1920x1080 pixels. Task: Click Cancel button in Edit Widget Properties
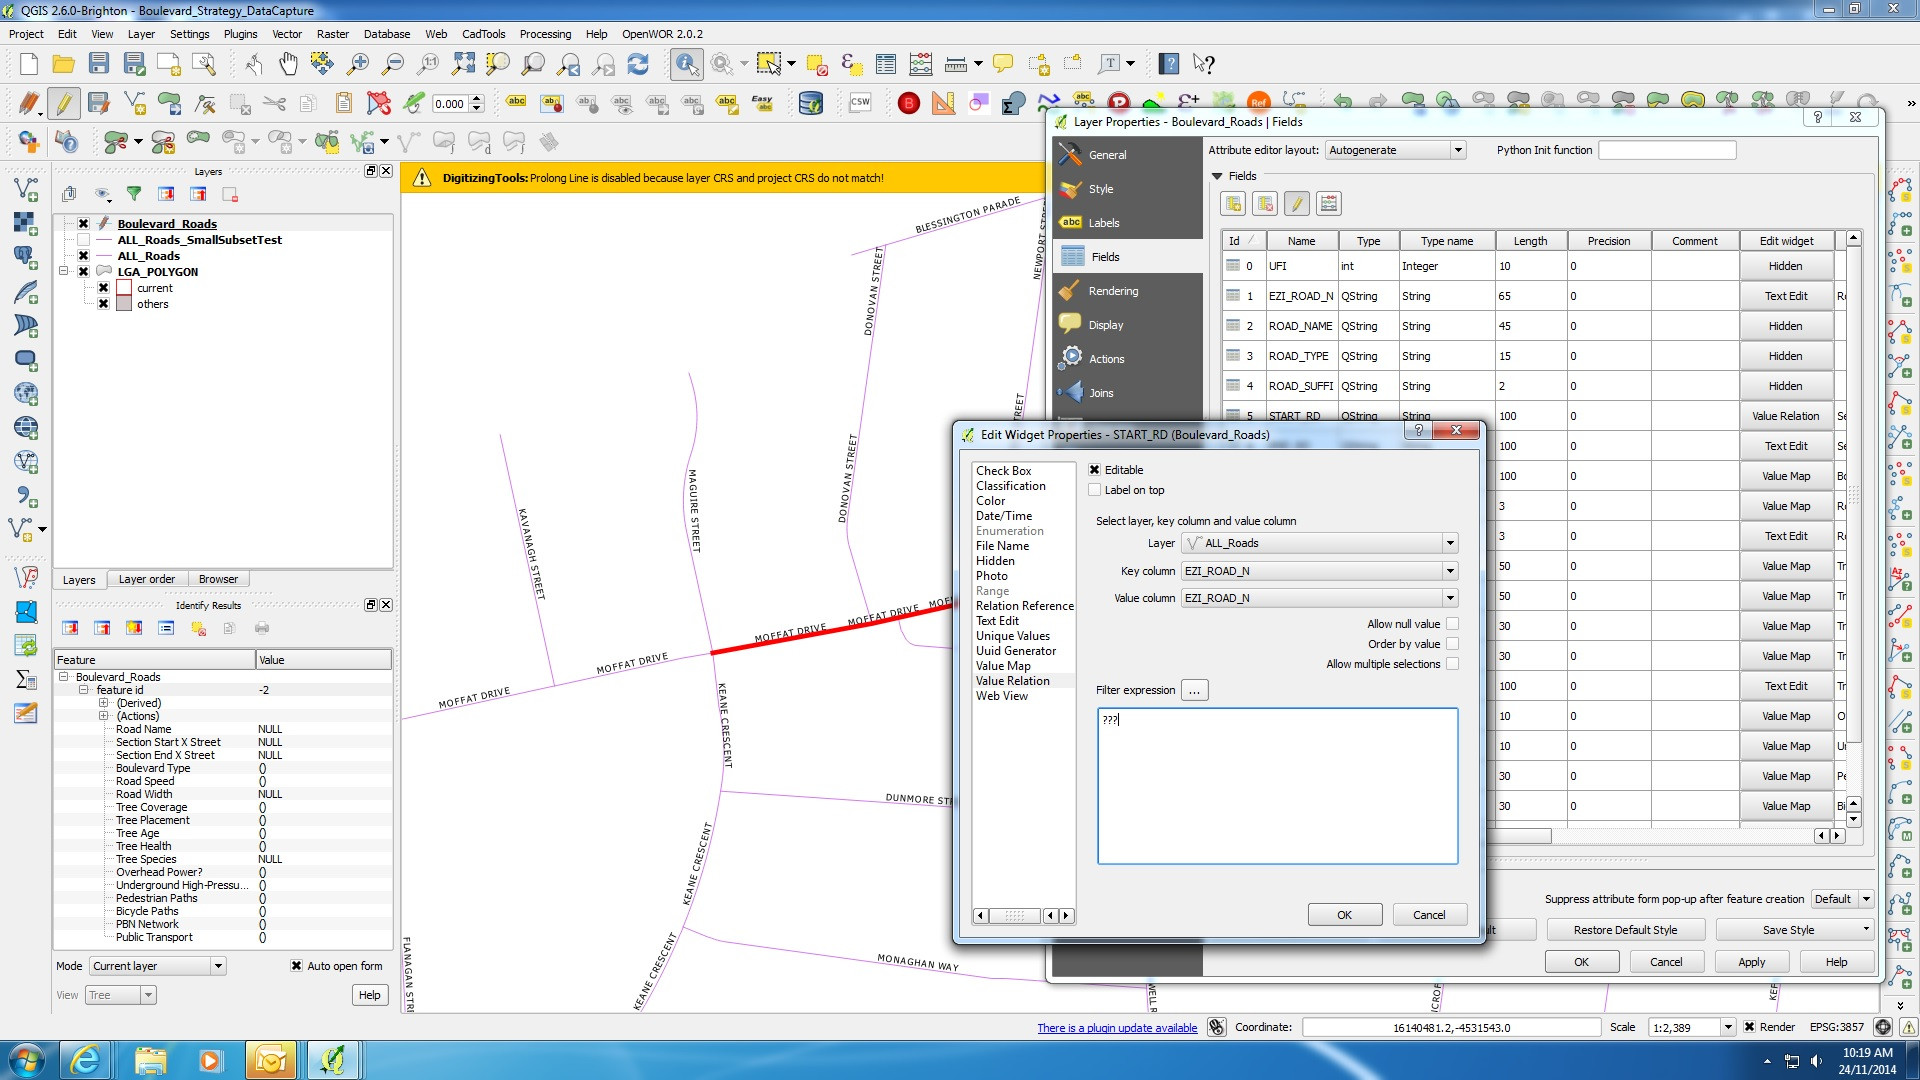[1428, 915]
